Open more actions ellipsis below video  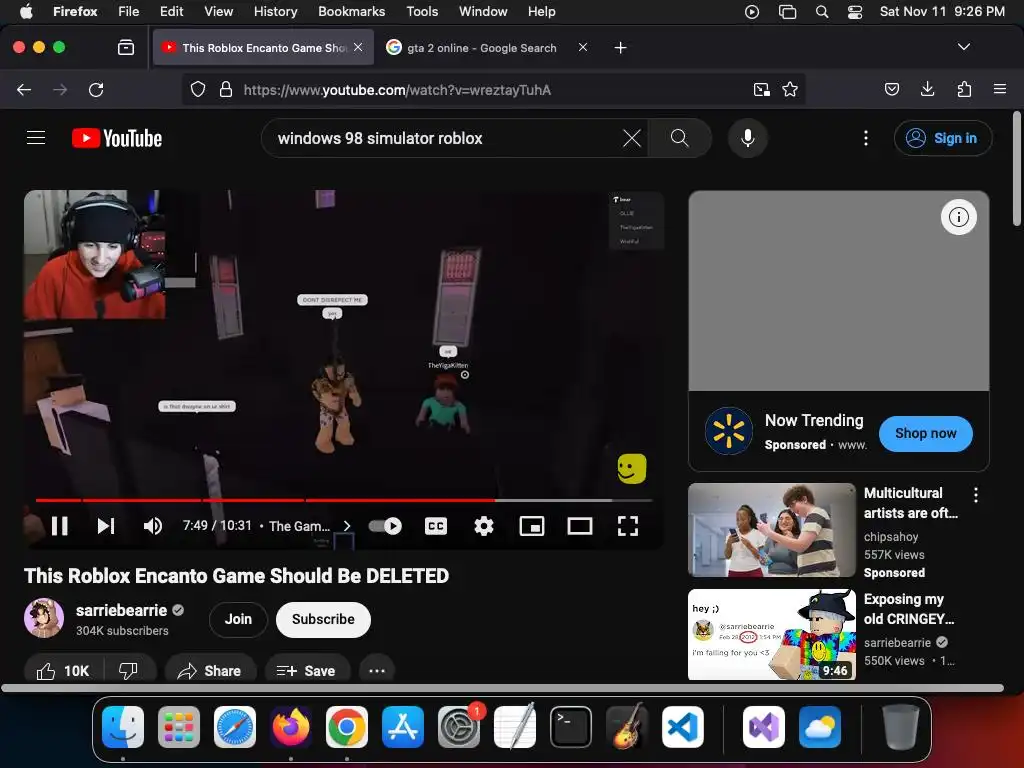click(x=377, y=671)
